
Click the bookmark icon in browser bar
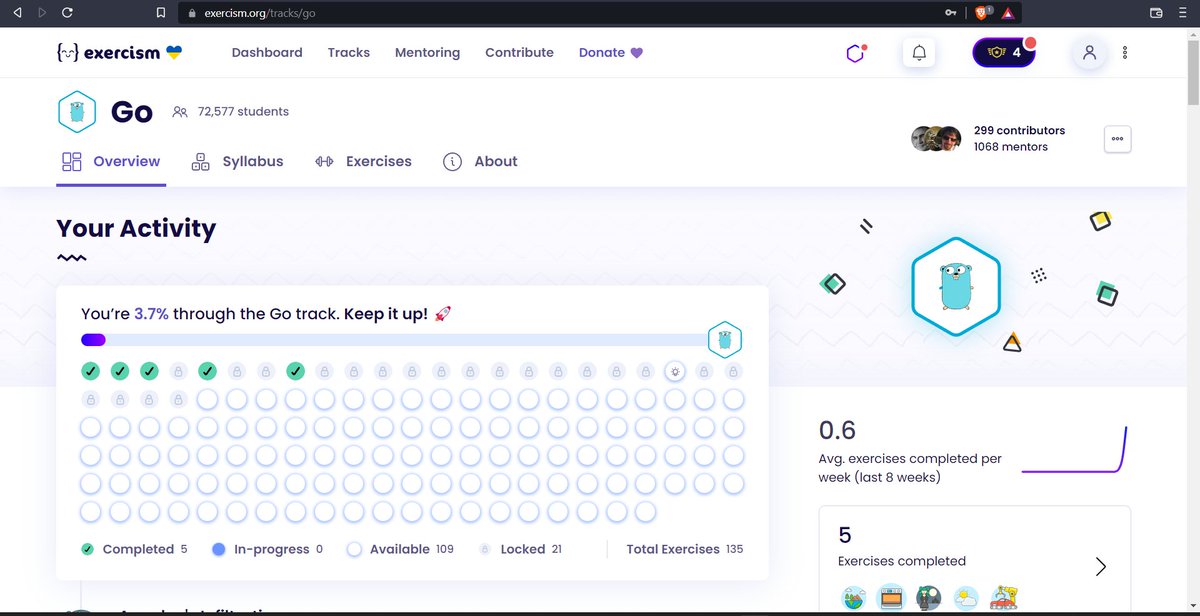159,13
